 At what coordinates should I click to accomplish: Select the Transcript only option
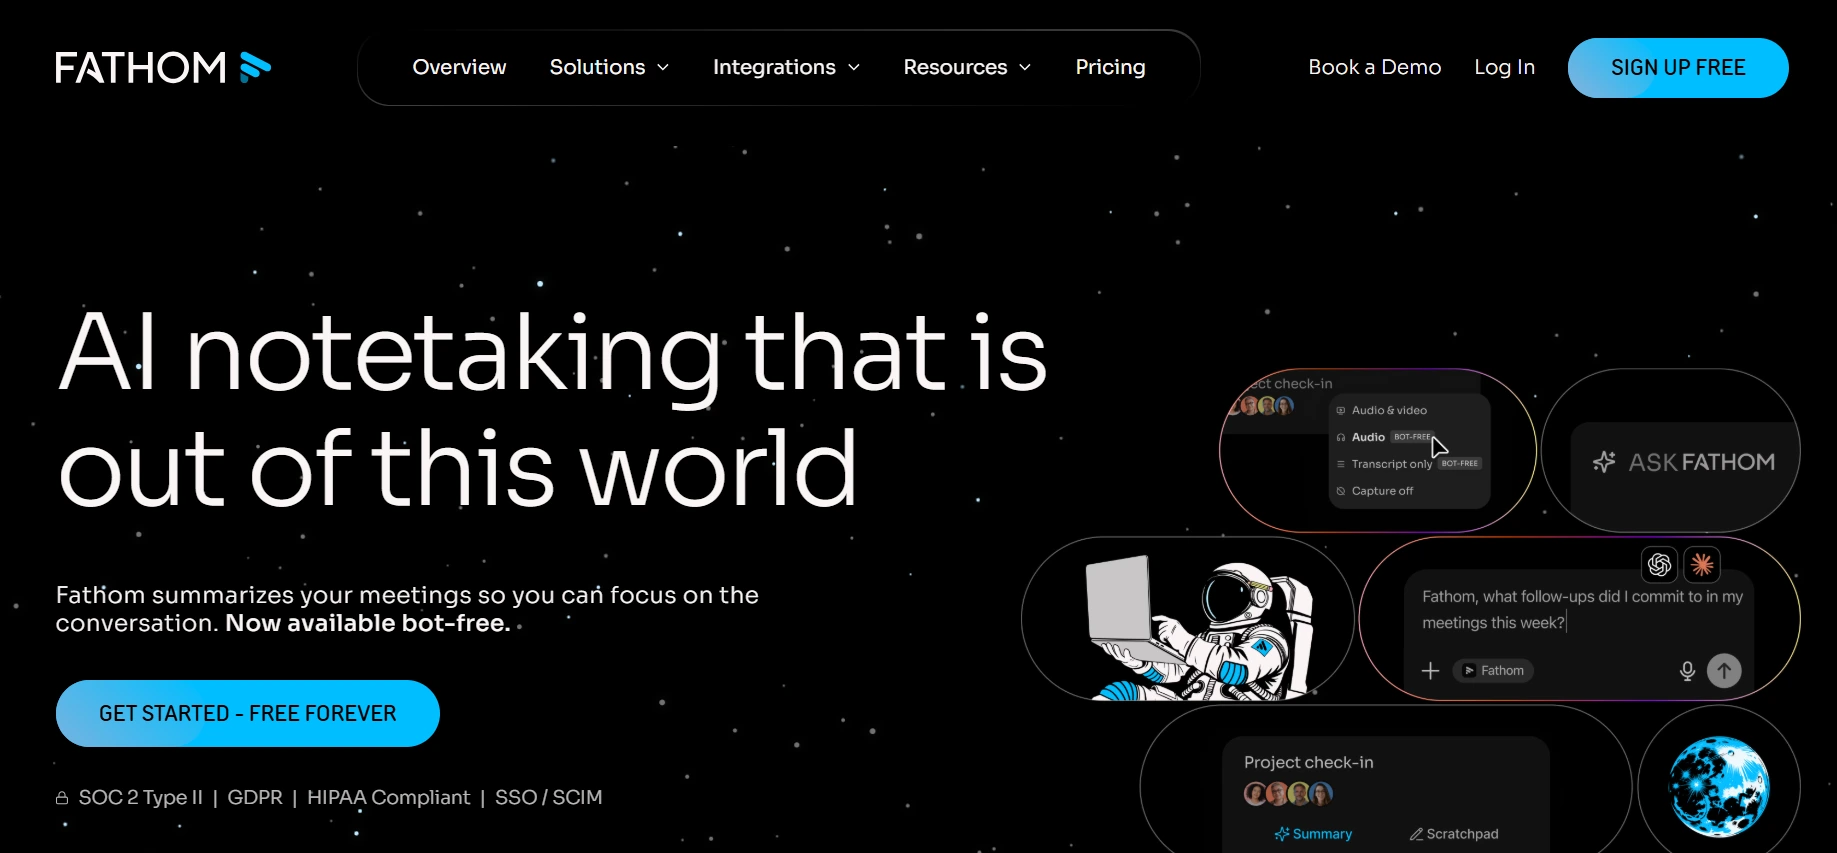1410,464
